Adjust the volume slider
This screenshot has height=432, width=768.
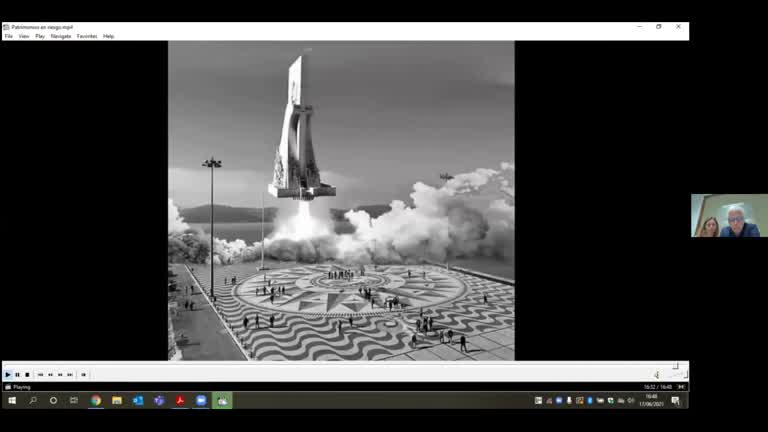tap(678, 375)
